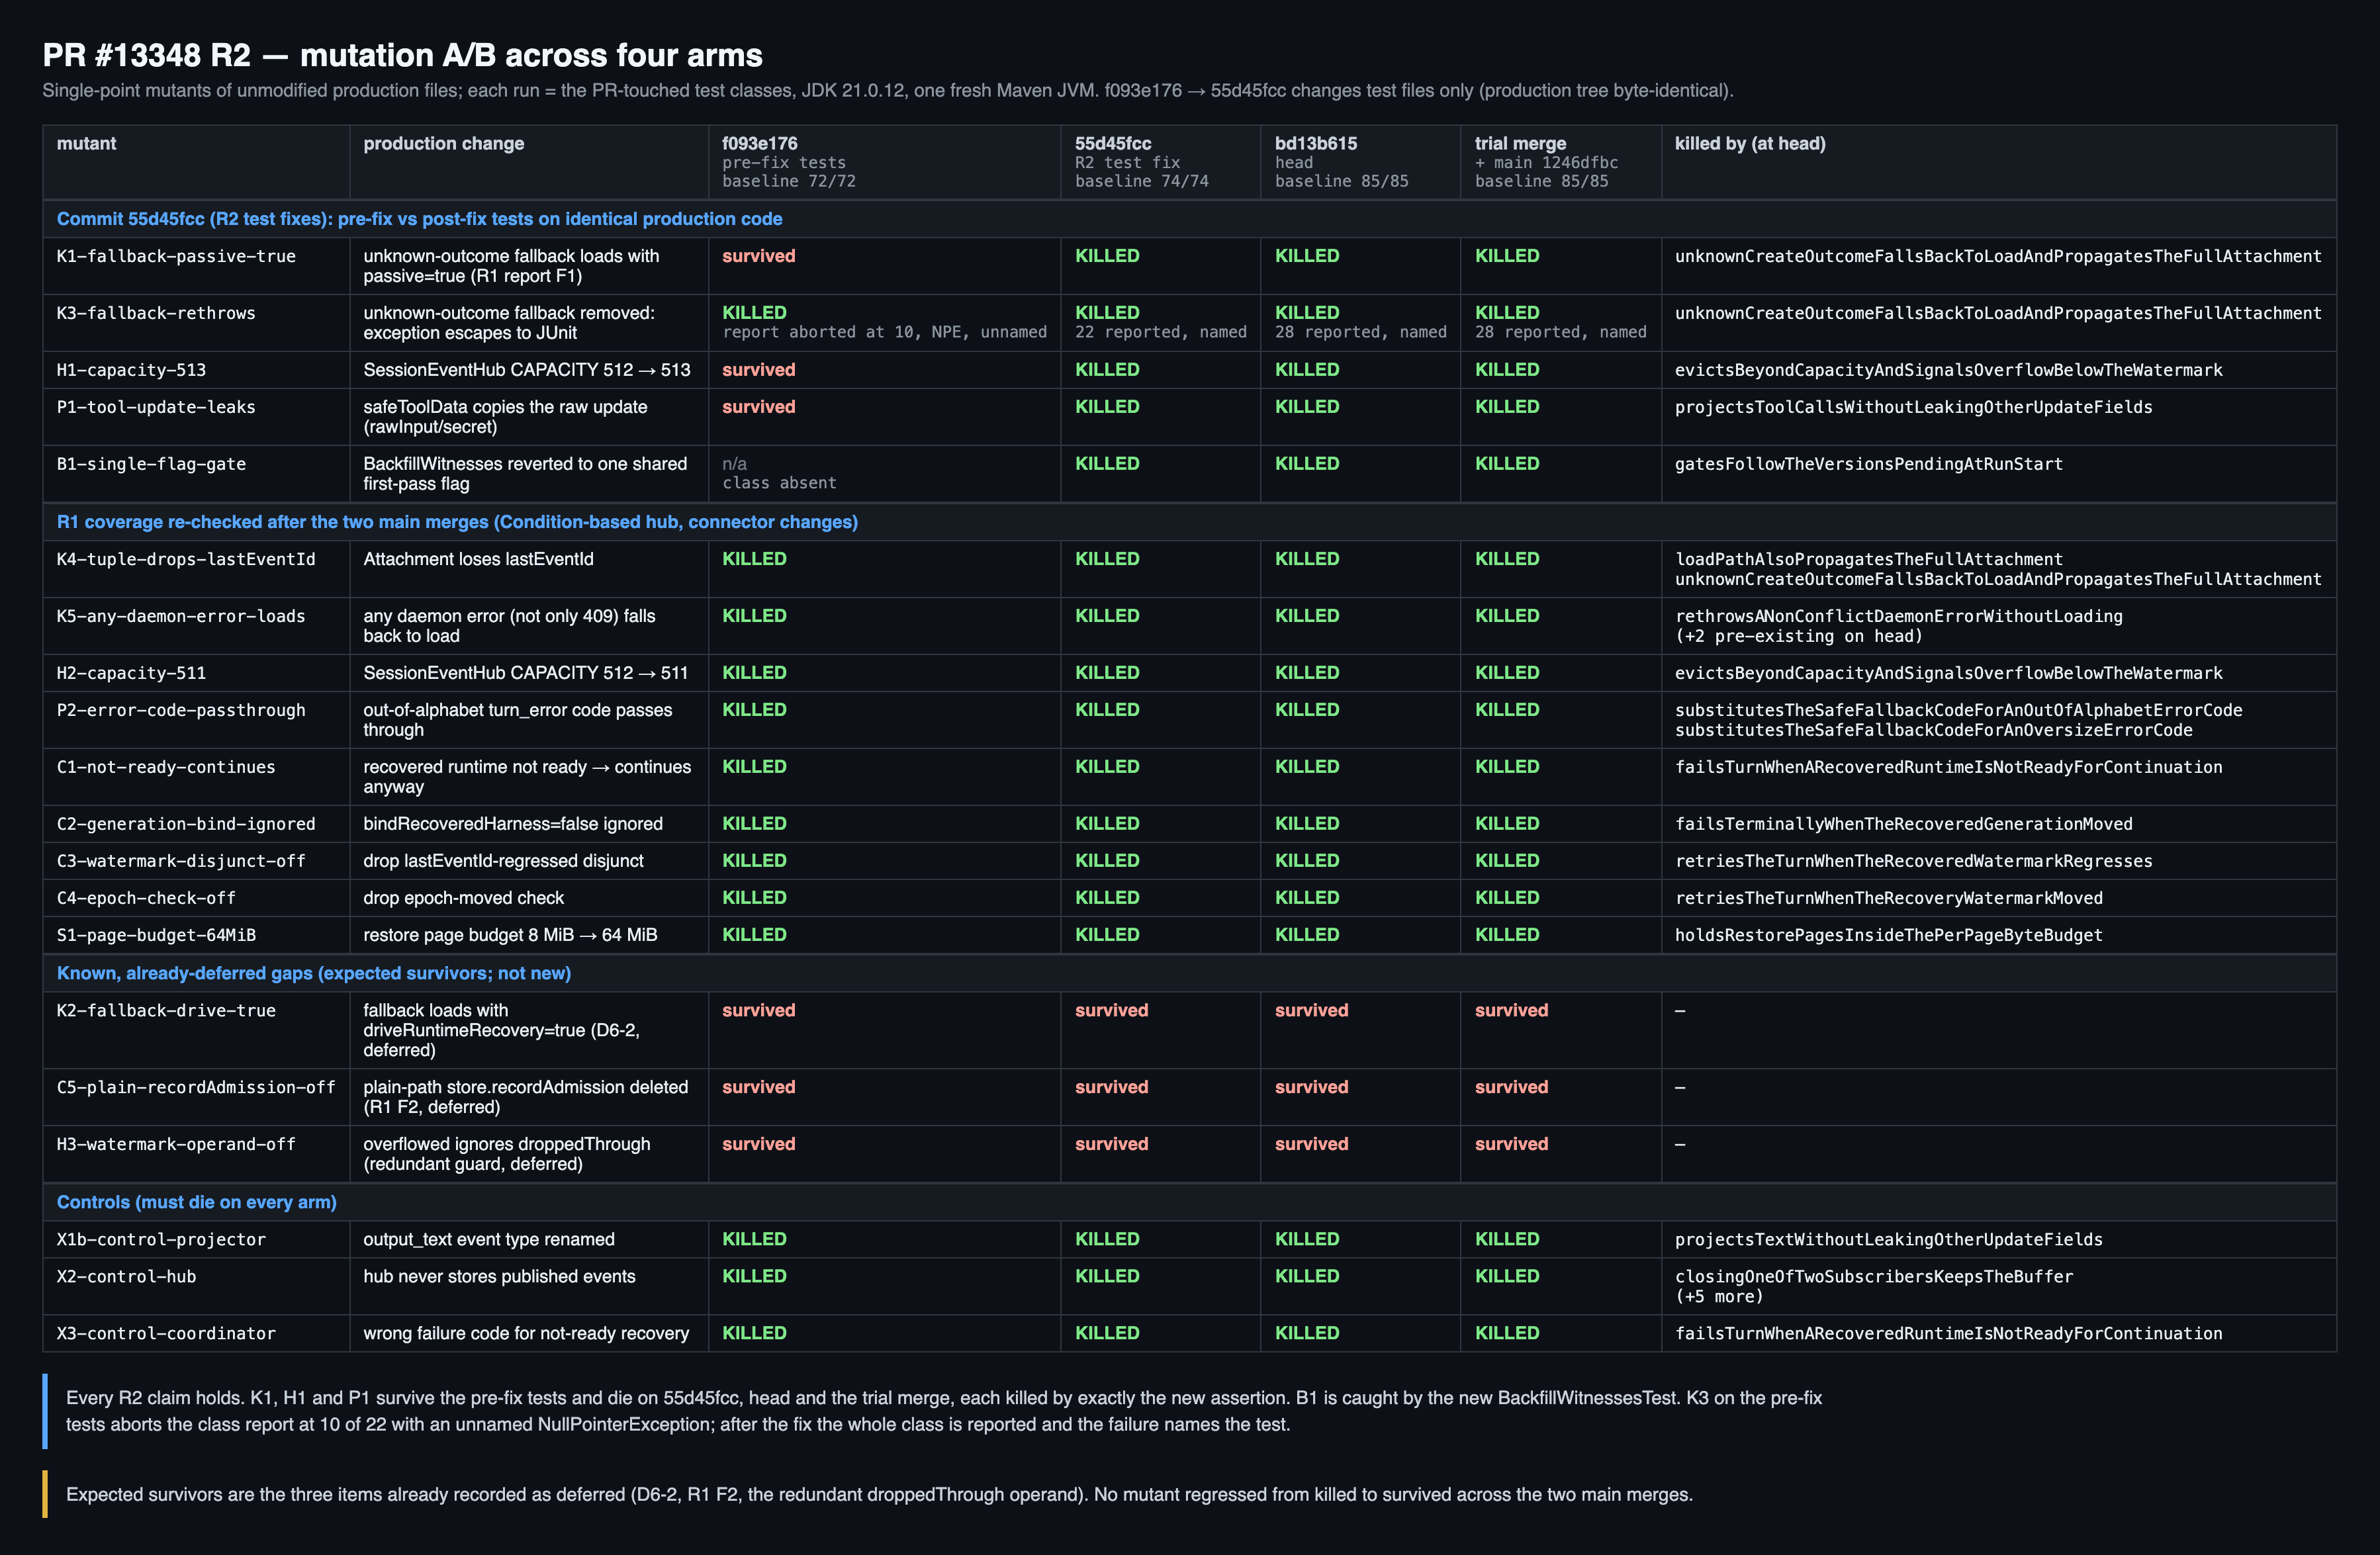Select mutant 'K2-fallback-drive-true'
This screenshot has width=2380, height=1555.
click(x=166, y=1011)
